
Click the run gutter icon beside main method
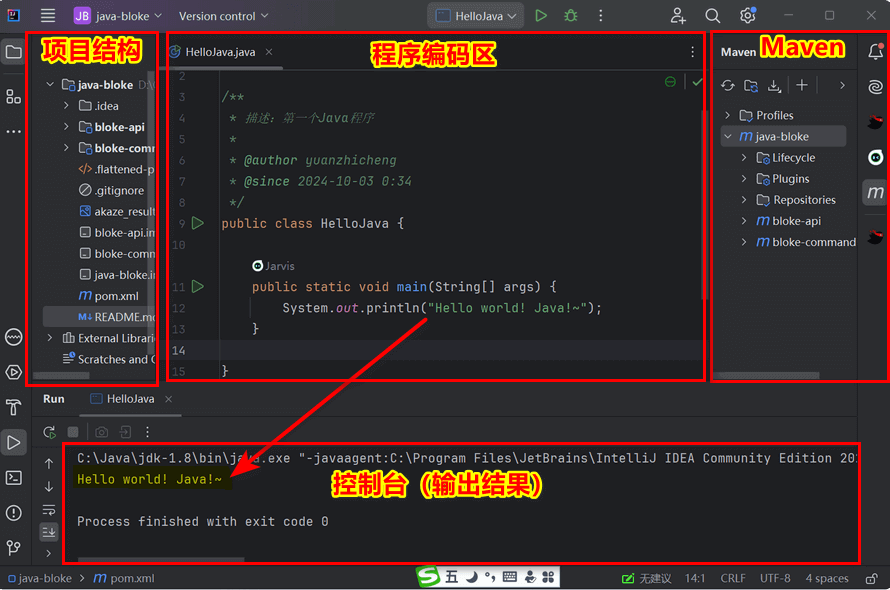(x=198, y=287)
